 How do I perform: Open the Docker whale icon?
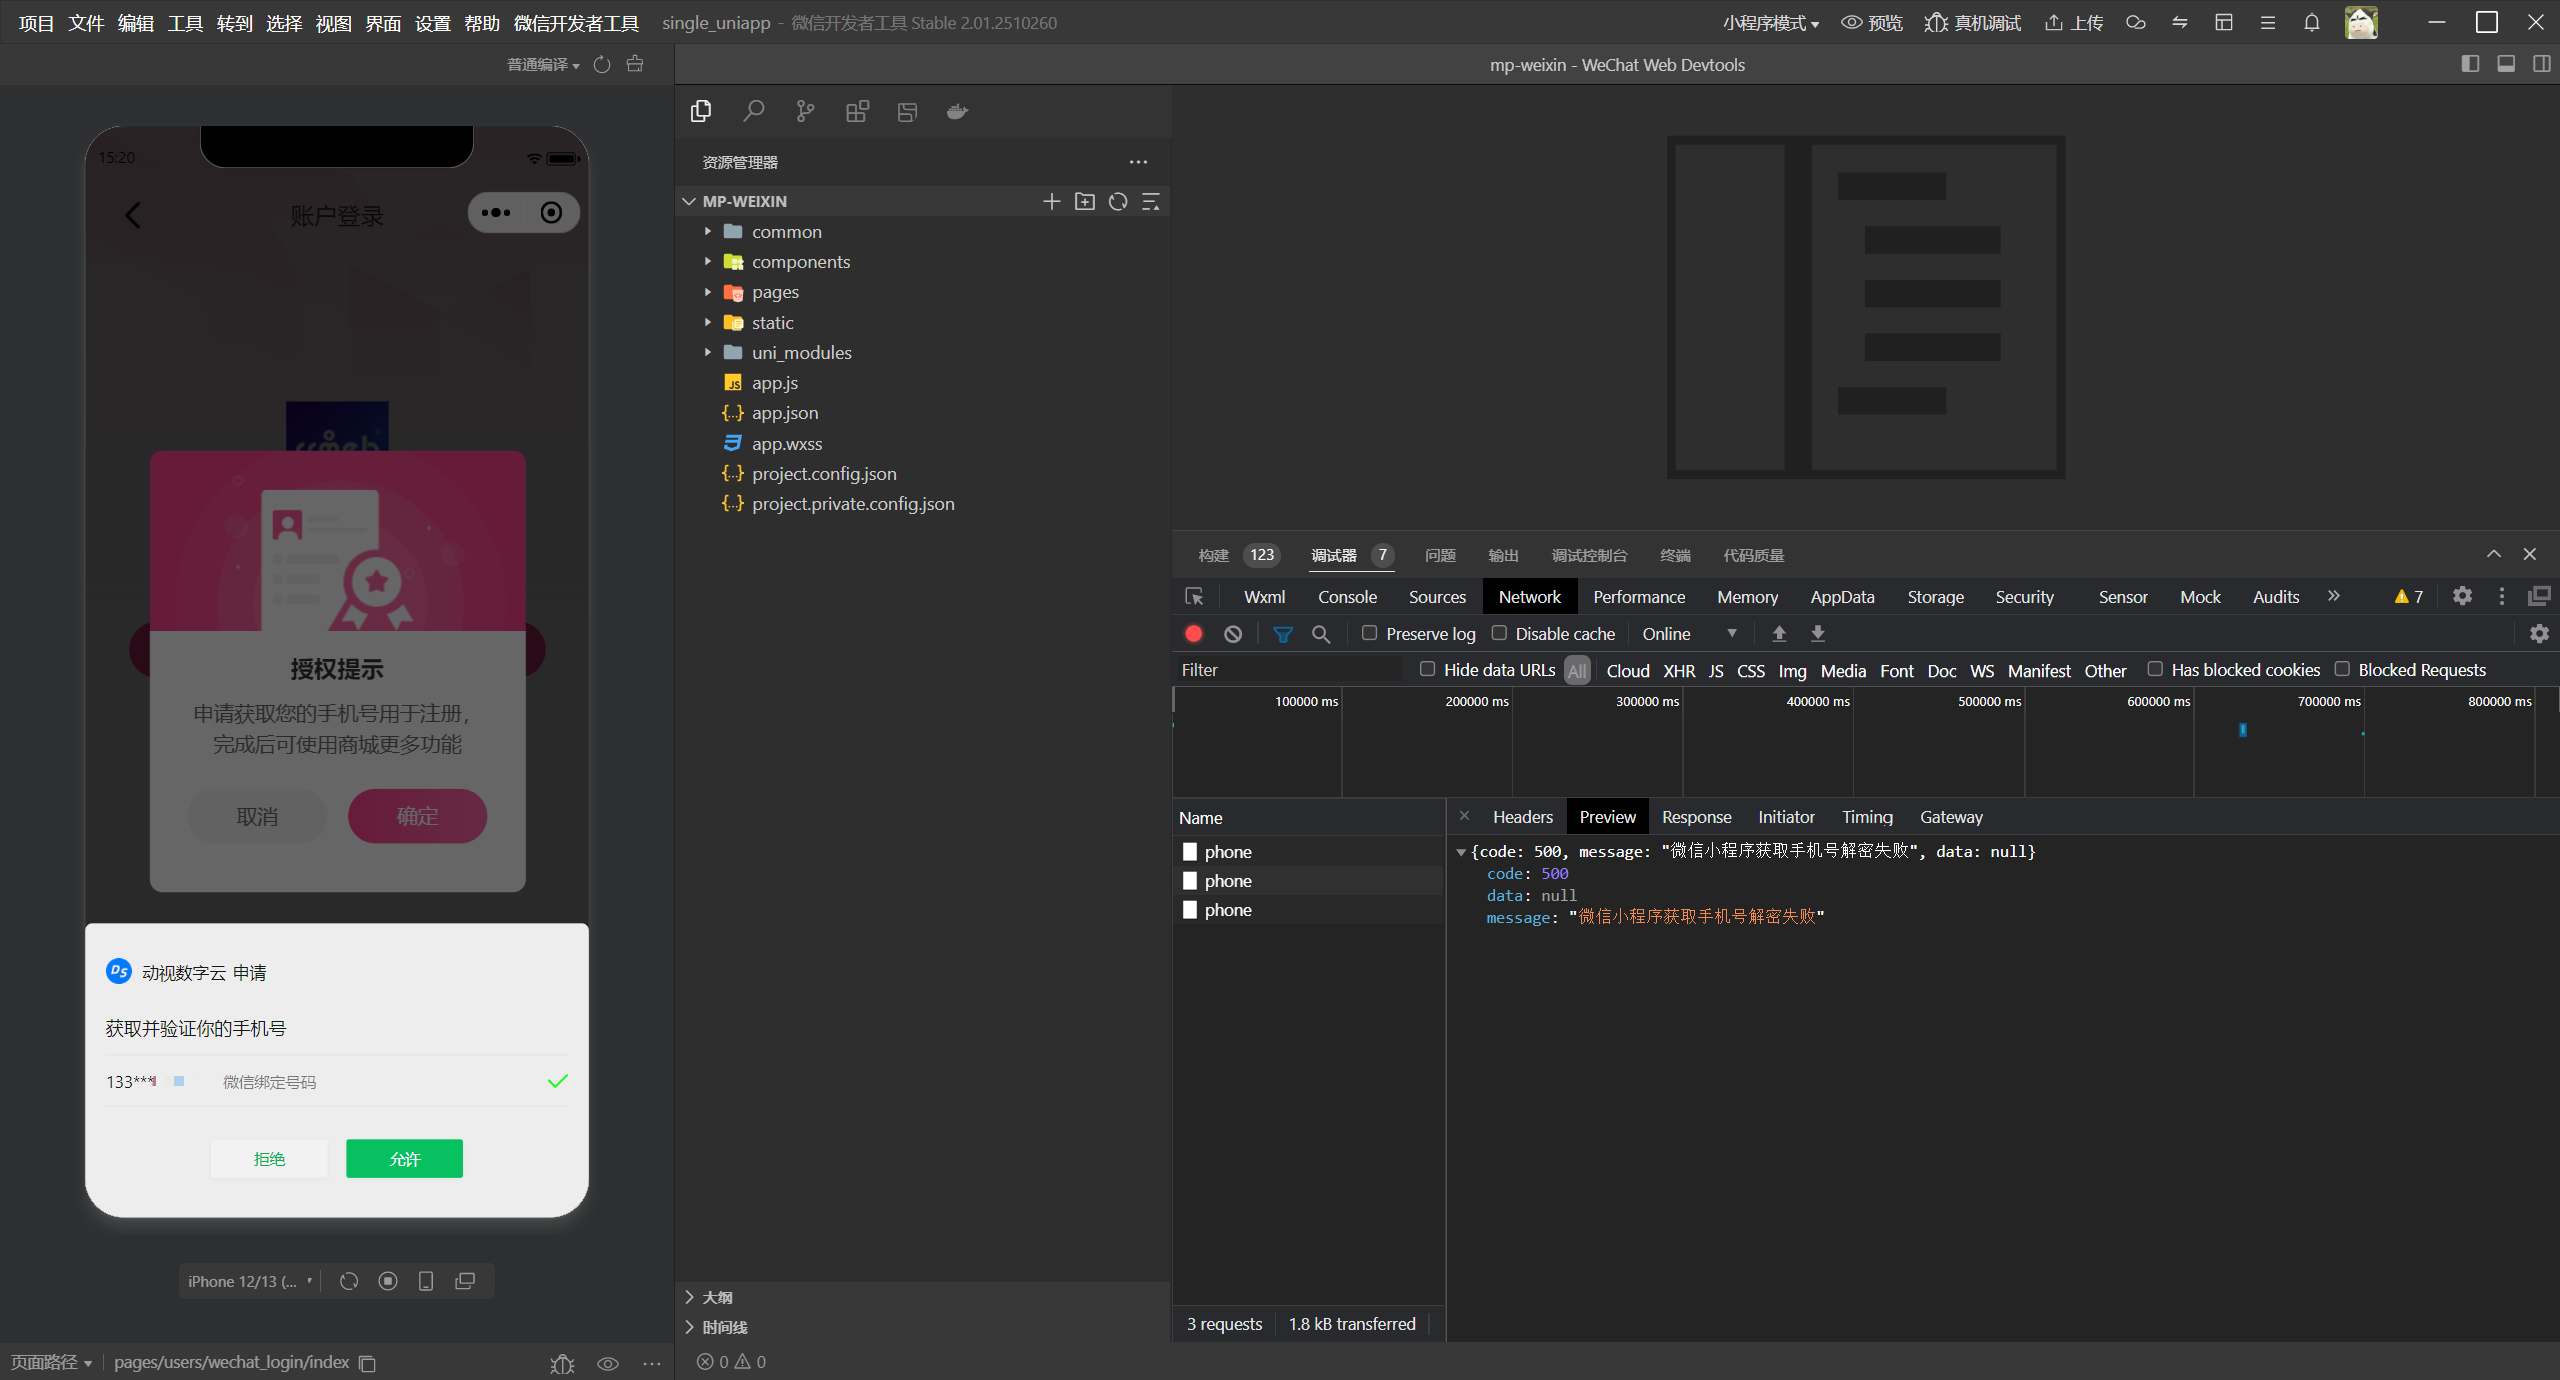(x=957, y=111)
